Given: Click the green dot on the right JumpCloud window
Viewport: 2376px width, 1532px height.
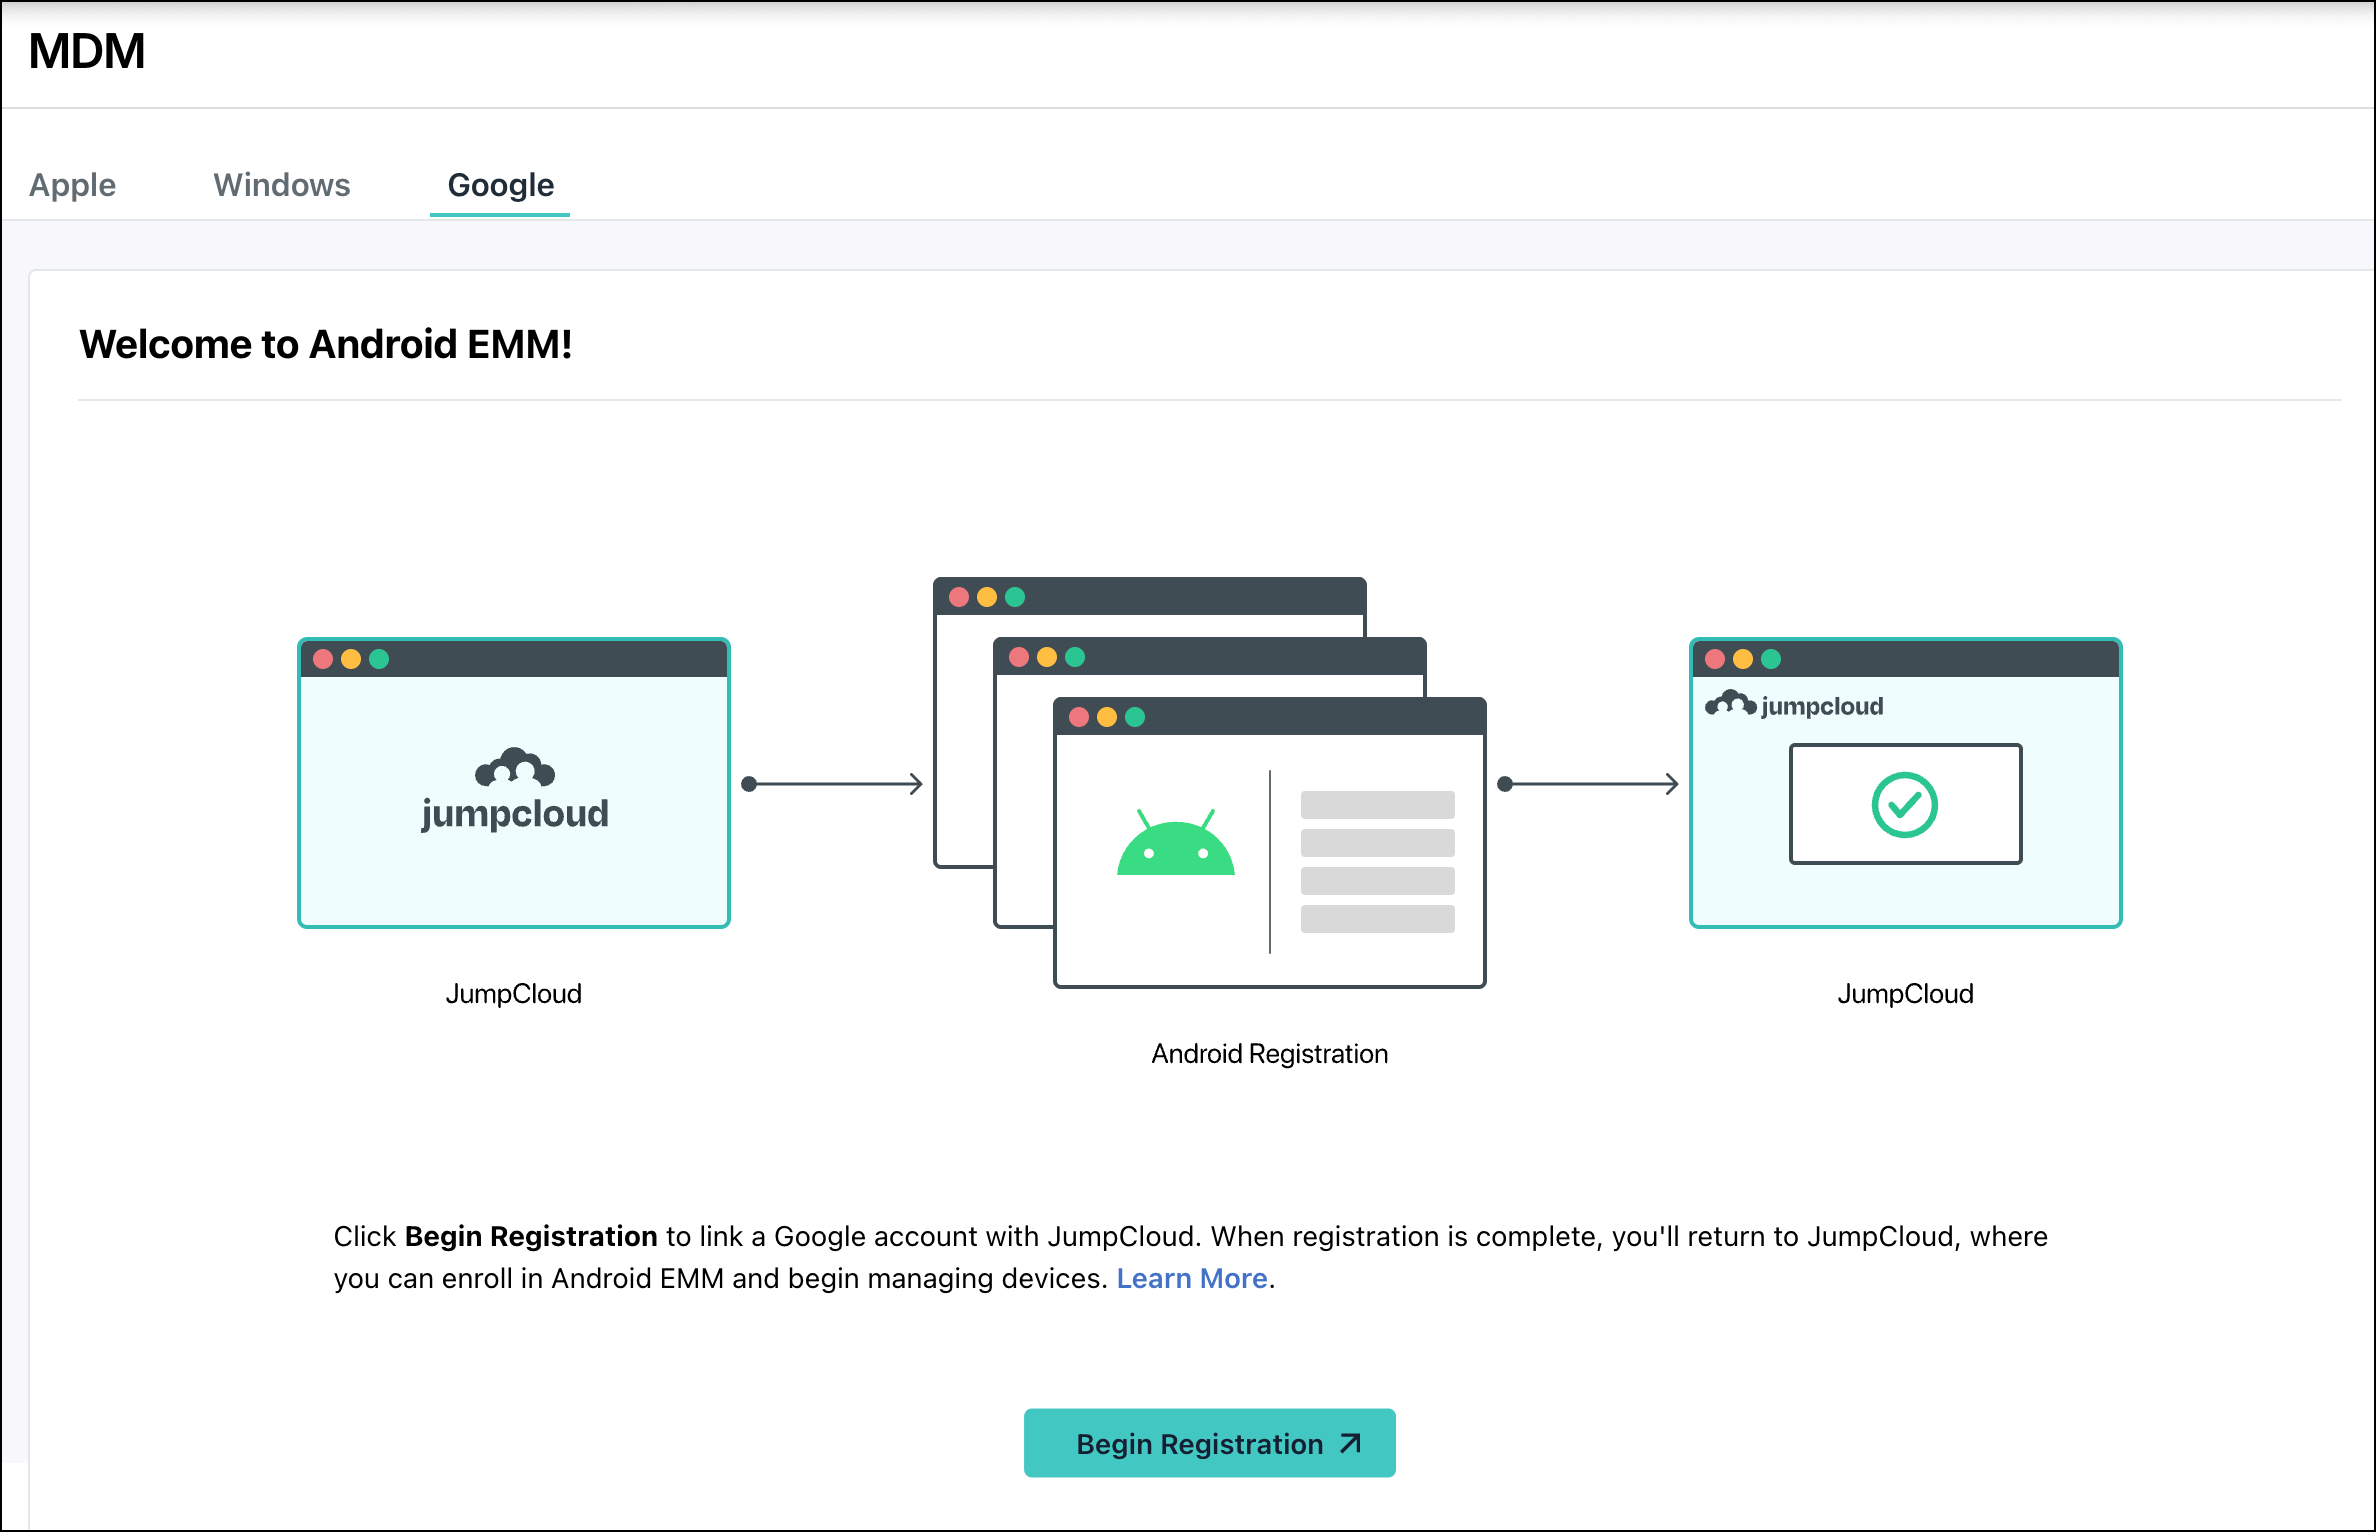Looking at the screenshot, I should tap(1769, 659).
